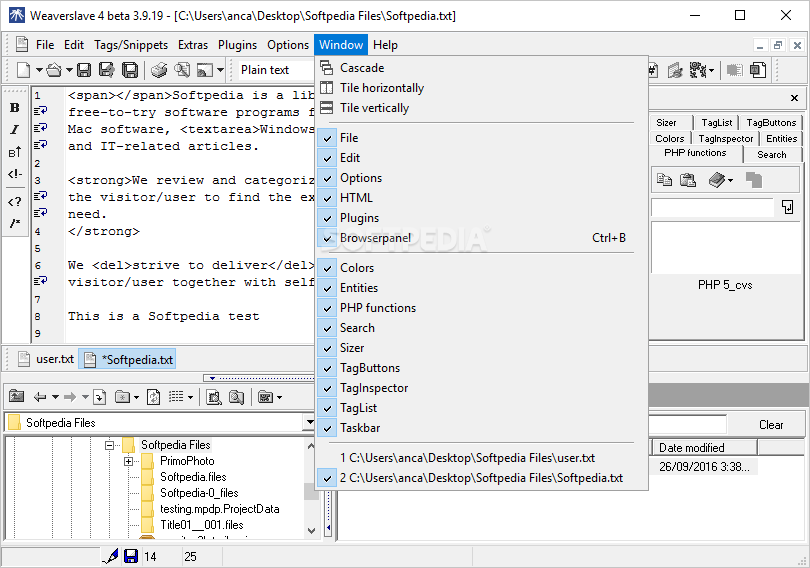Open the Softpedia Files folder combo box

point(160,422)
